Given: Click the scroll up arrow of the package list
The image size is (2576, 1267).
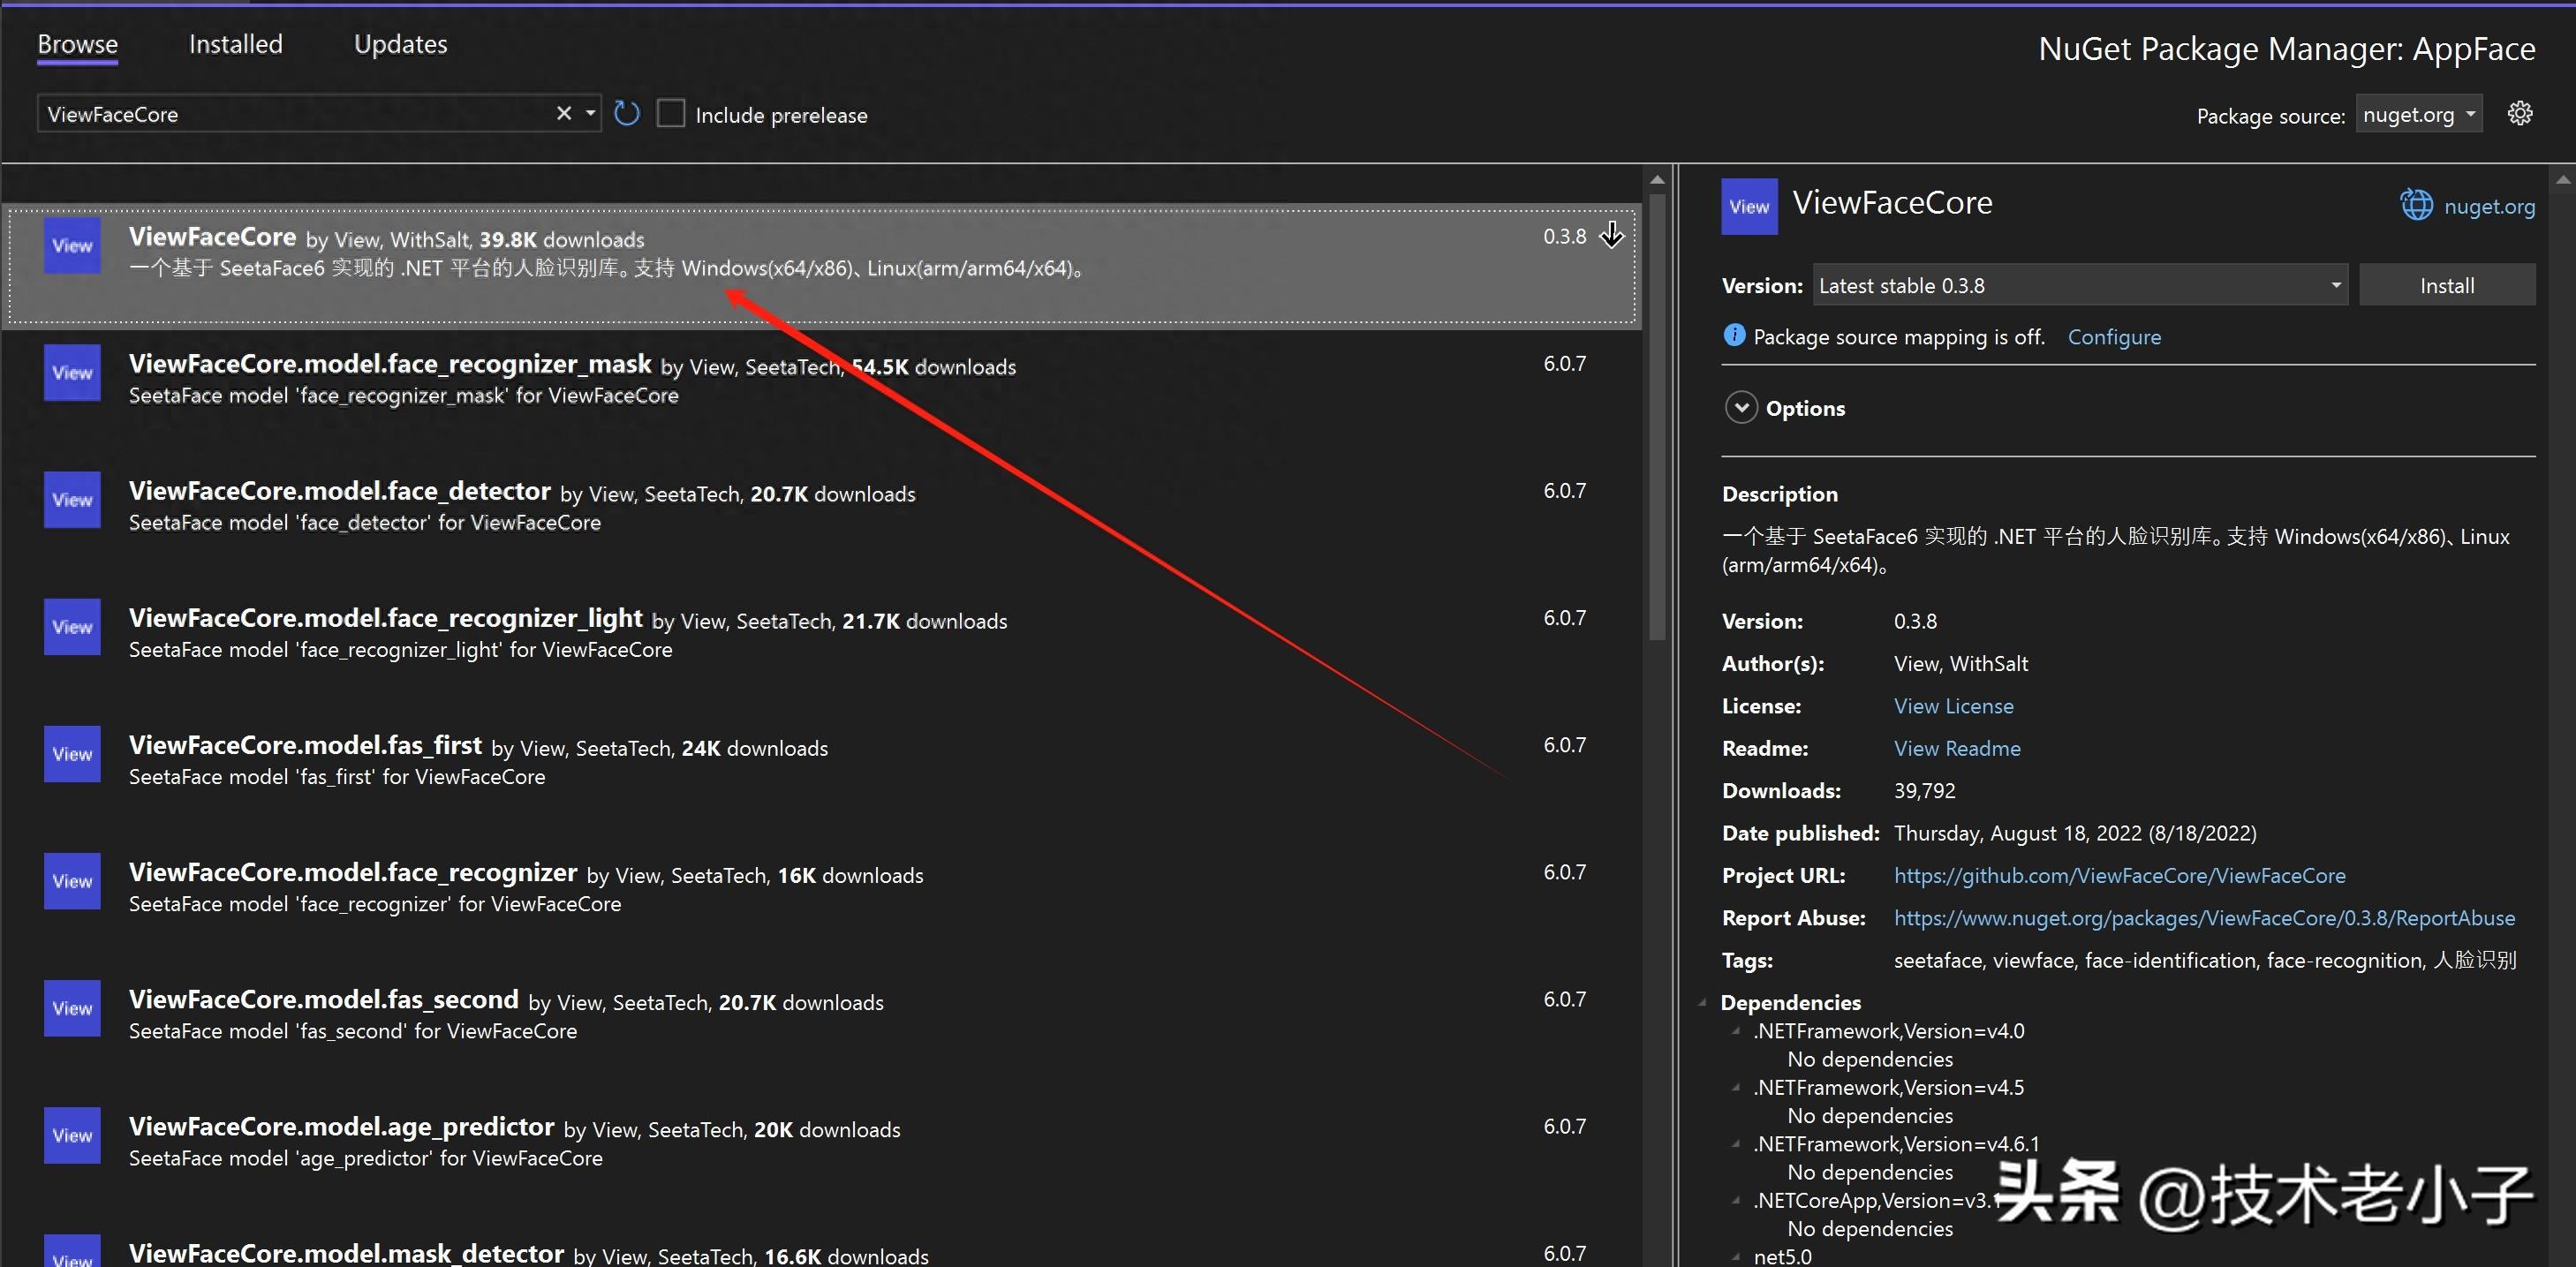Looking at the screenshot, I should click(x=1657, y=180).
